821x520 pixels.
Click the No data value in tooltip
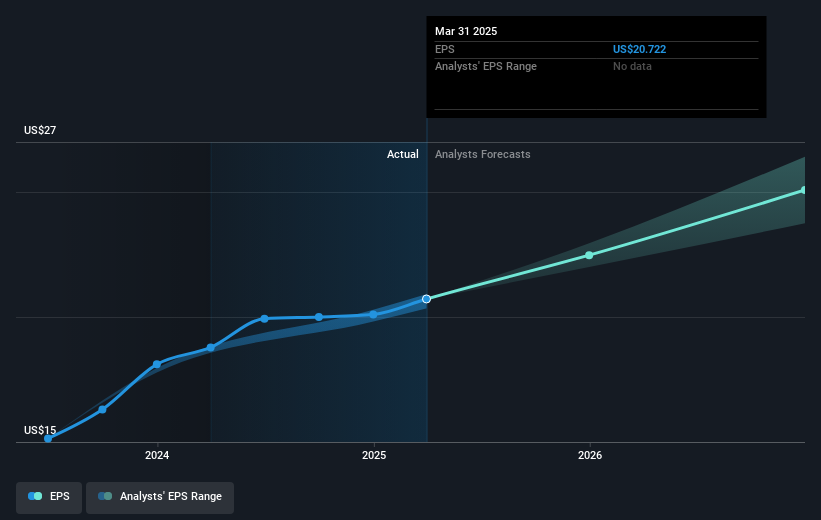633,67
